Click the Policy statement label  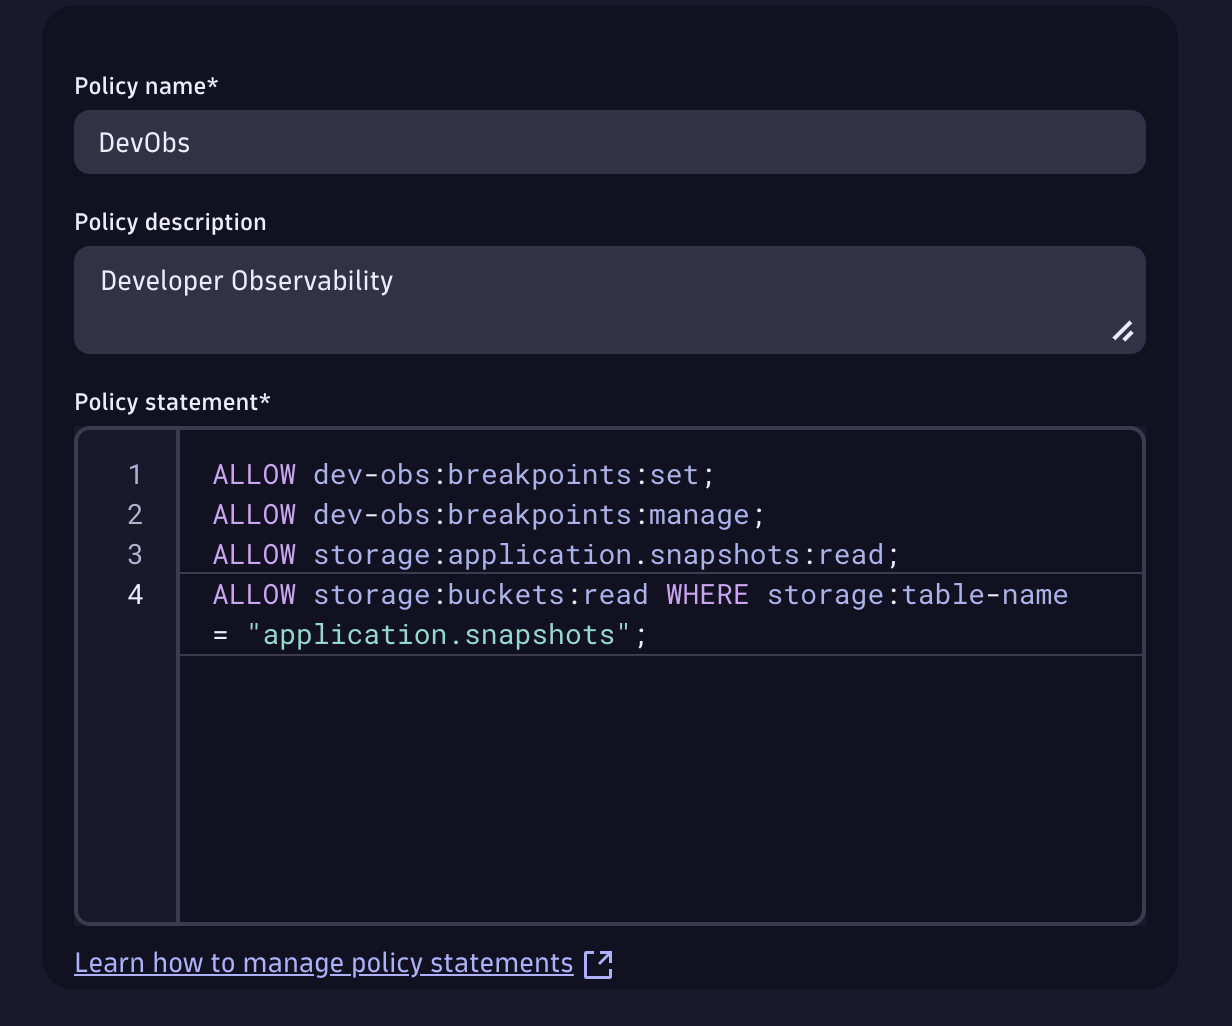pyautogui.click(x=172, y=402)
